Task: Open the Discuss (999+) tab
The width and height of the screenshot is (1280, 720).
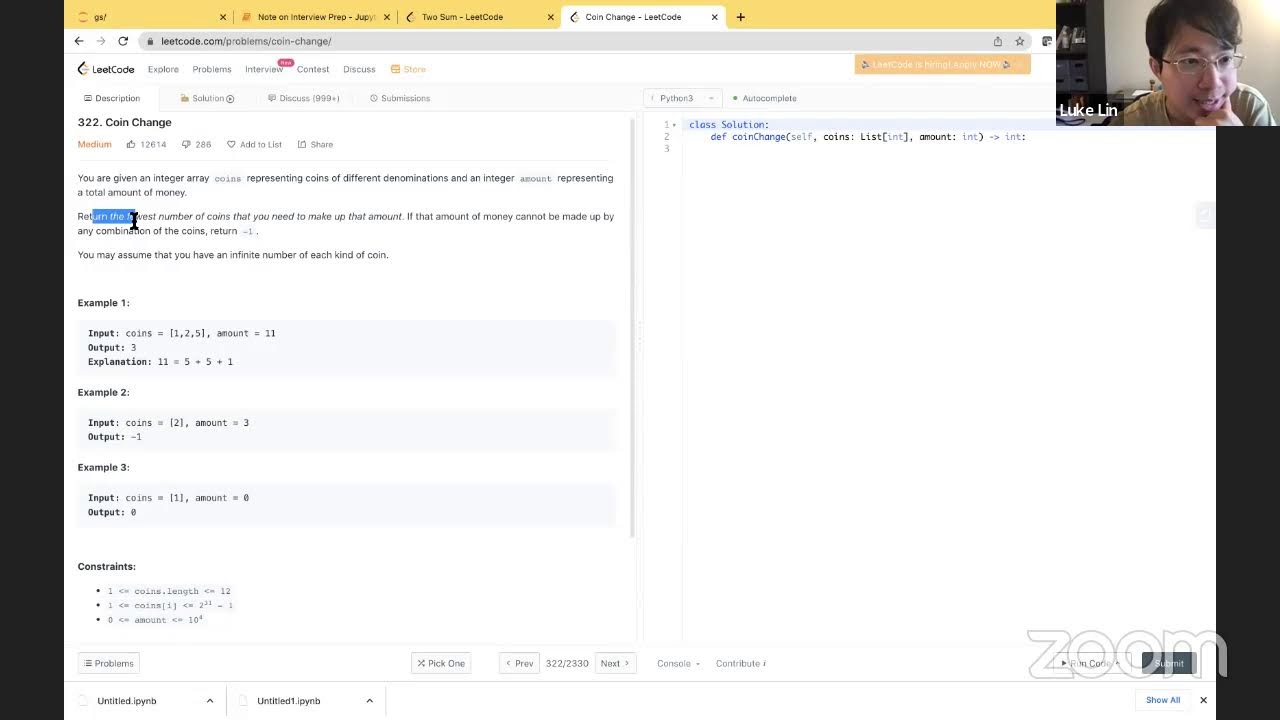Action: pyautogui.click(x=304, y=98)
